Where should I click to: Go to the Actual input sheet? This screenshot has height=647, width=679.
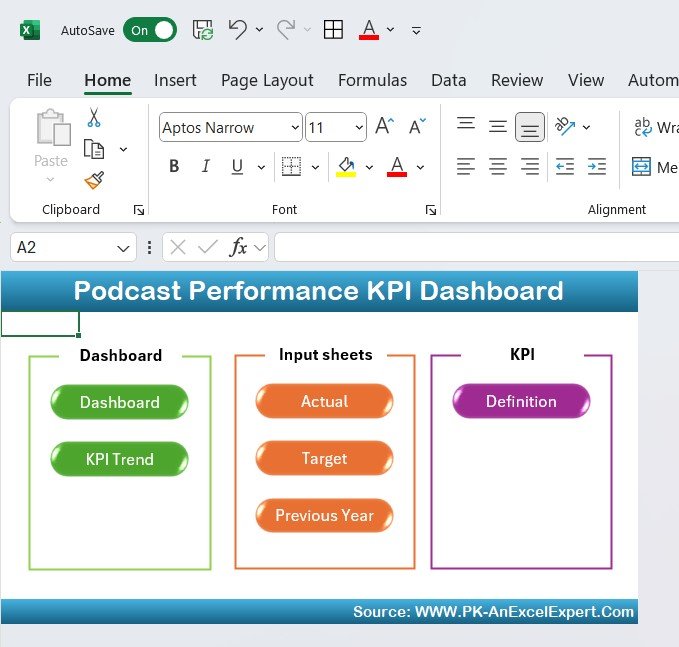click(324, 401)
